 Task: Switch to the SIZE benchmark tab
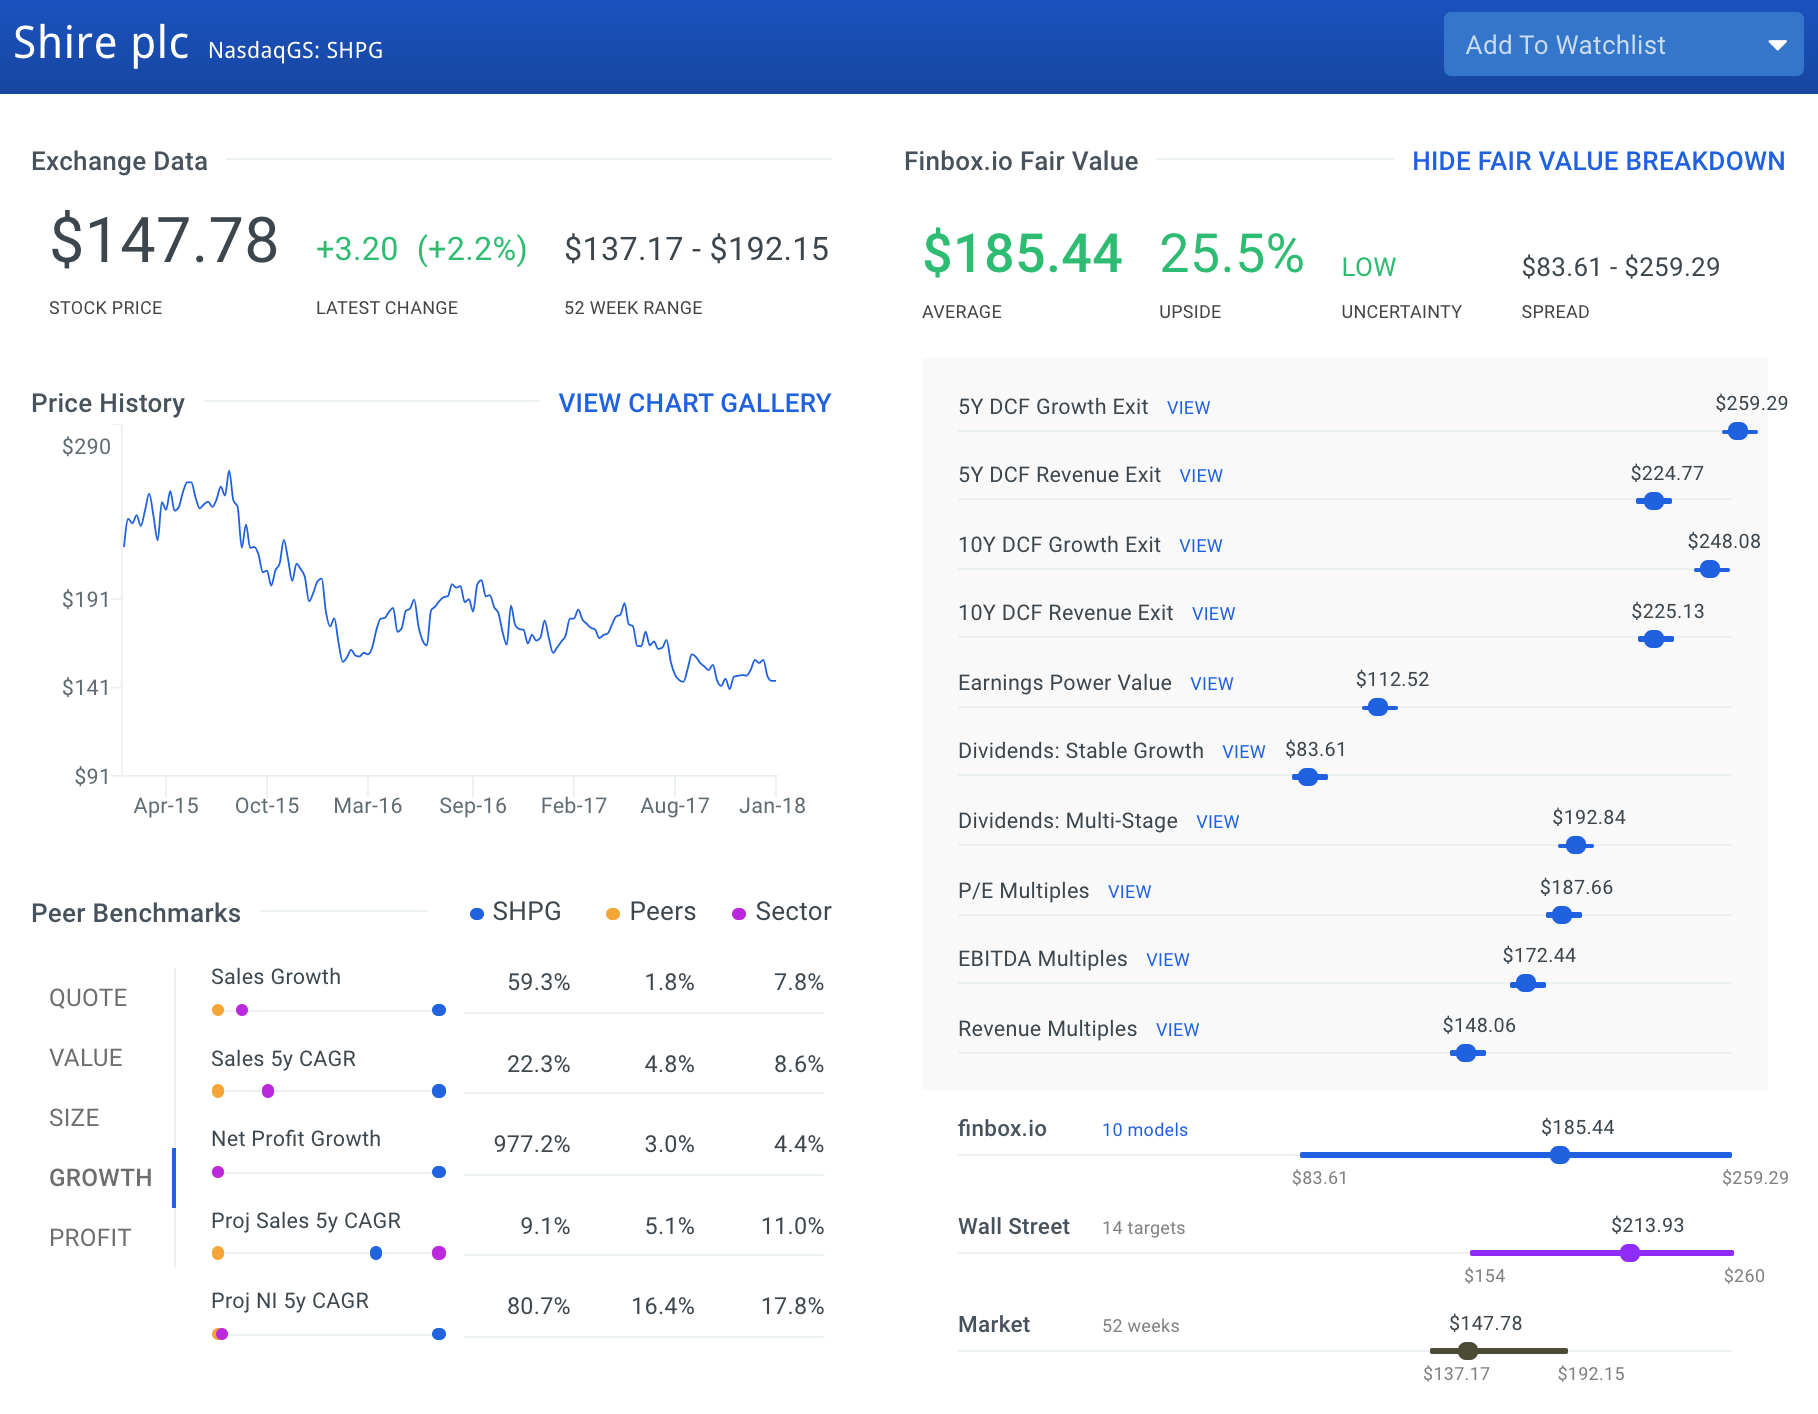pos(74,1118)
